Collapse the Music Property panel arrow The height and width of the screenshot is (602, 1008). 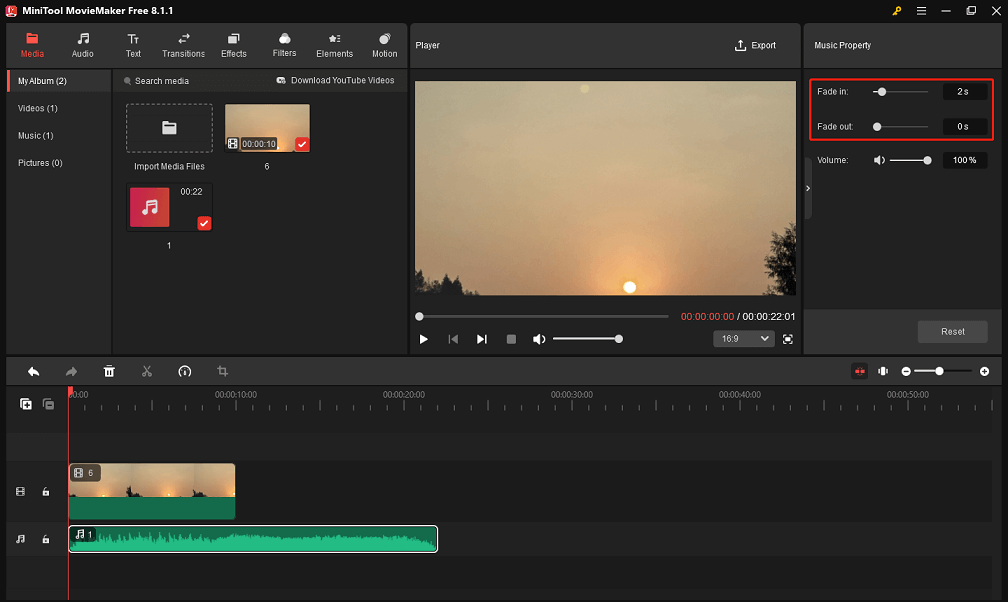(x=808, y=188)
